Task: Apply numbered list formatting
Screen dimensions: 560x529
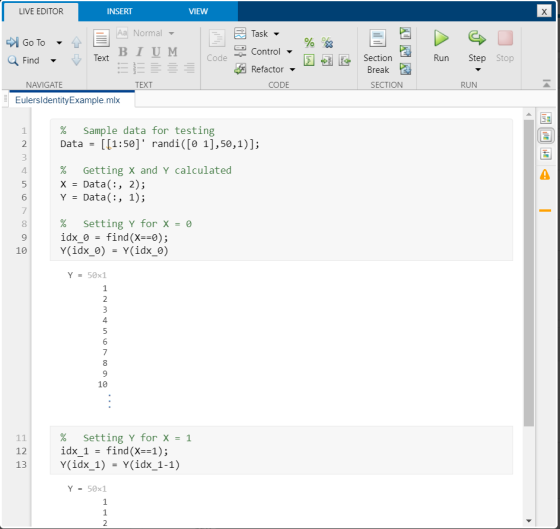Action: click(139, 68)
